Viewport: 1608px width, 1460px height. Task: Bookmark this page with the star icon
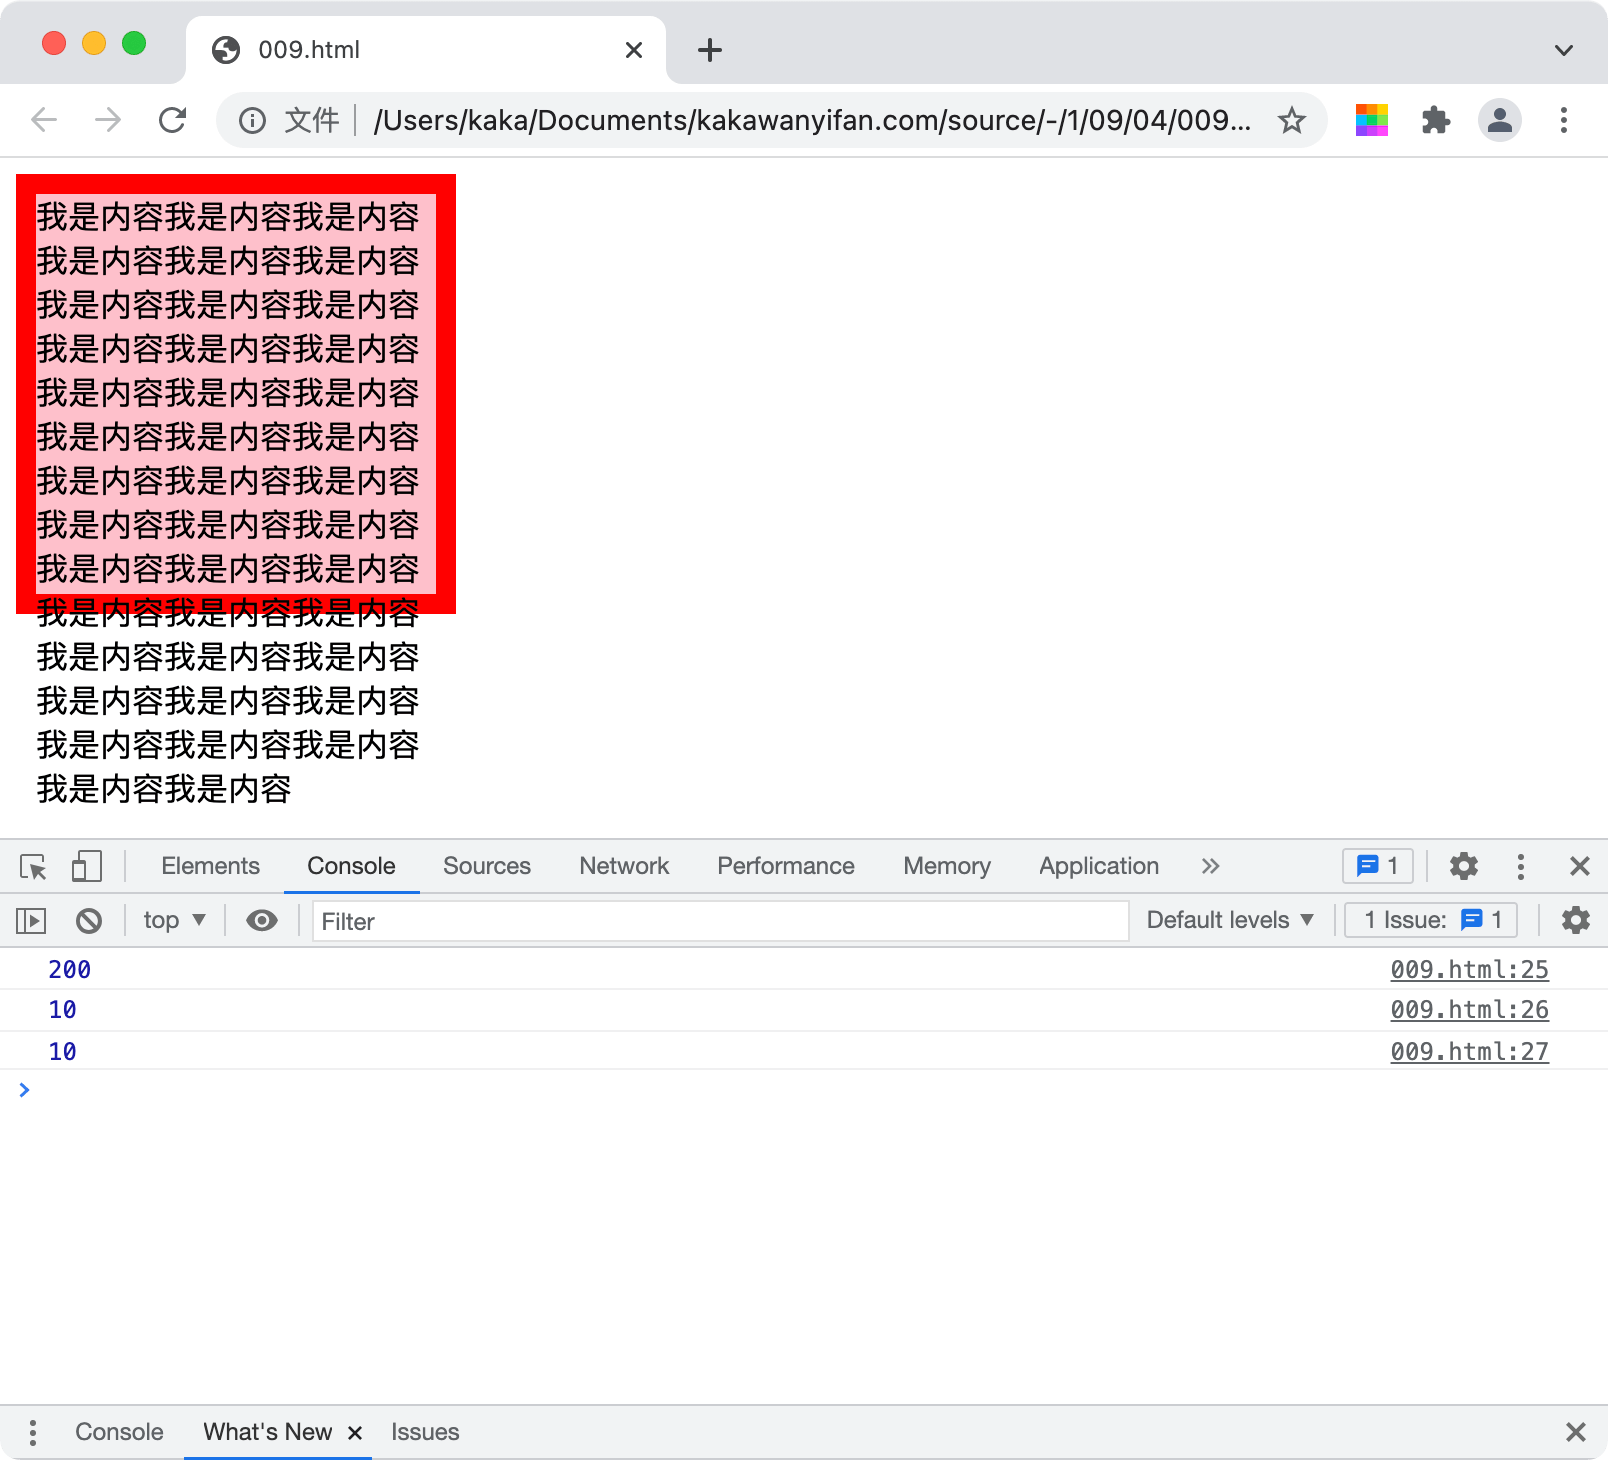click(x=1292, y=121)
